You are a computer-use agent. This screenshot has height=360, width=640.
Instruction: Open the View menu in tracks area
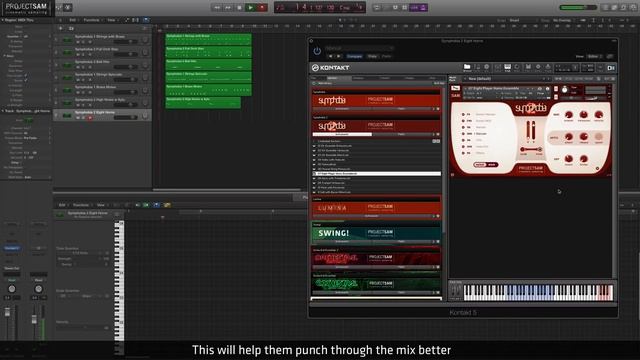coord(111,20)
